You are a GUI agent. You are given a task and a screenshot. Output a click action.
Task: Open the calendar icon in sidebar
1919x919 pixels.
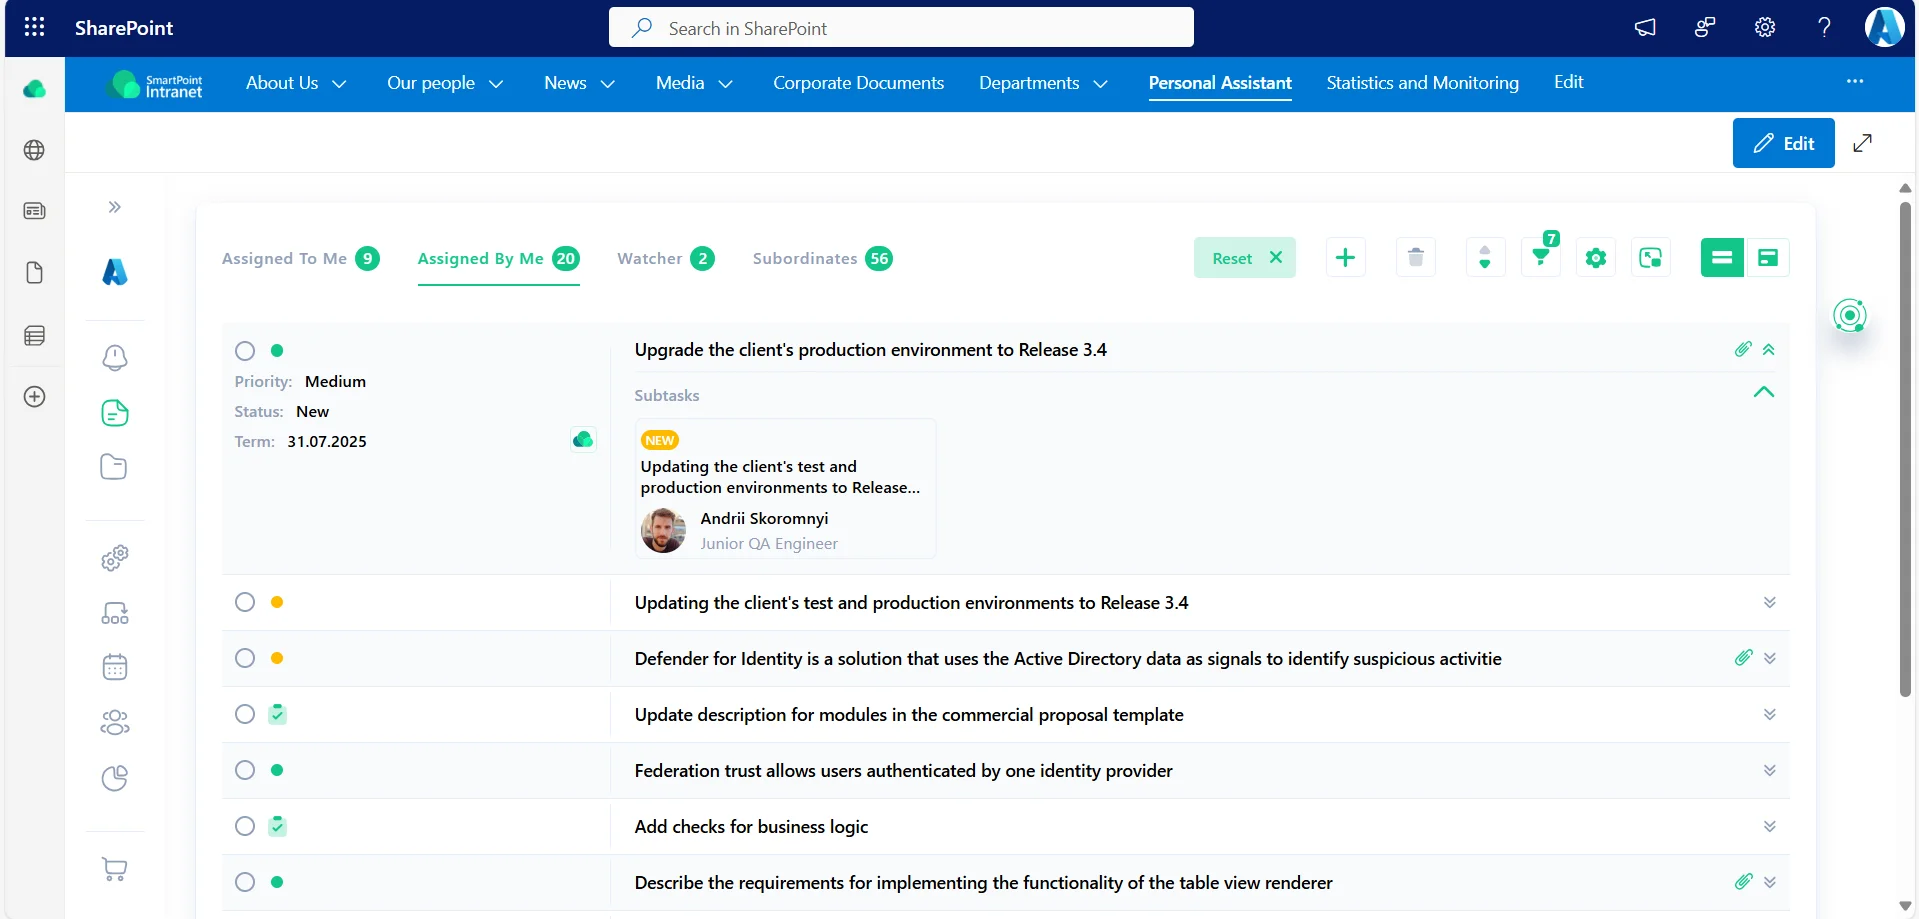115,667
